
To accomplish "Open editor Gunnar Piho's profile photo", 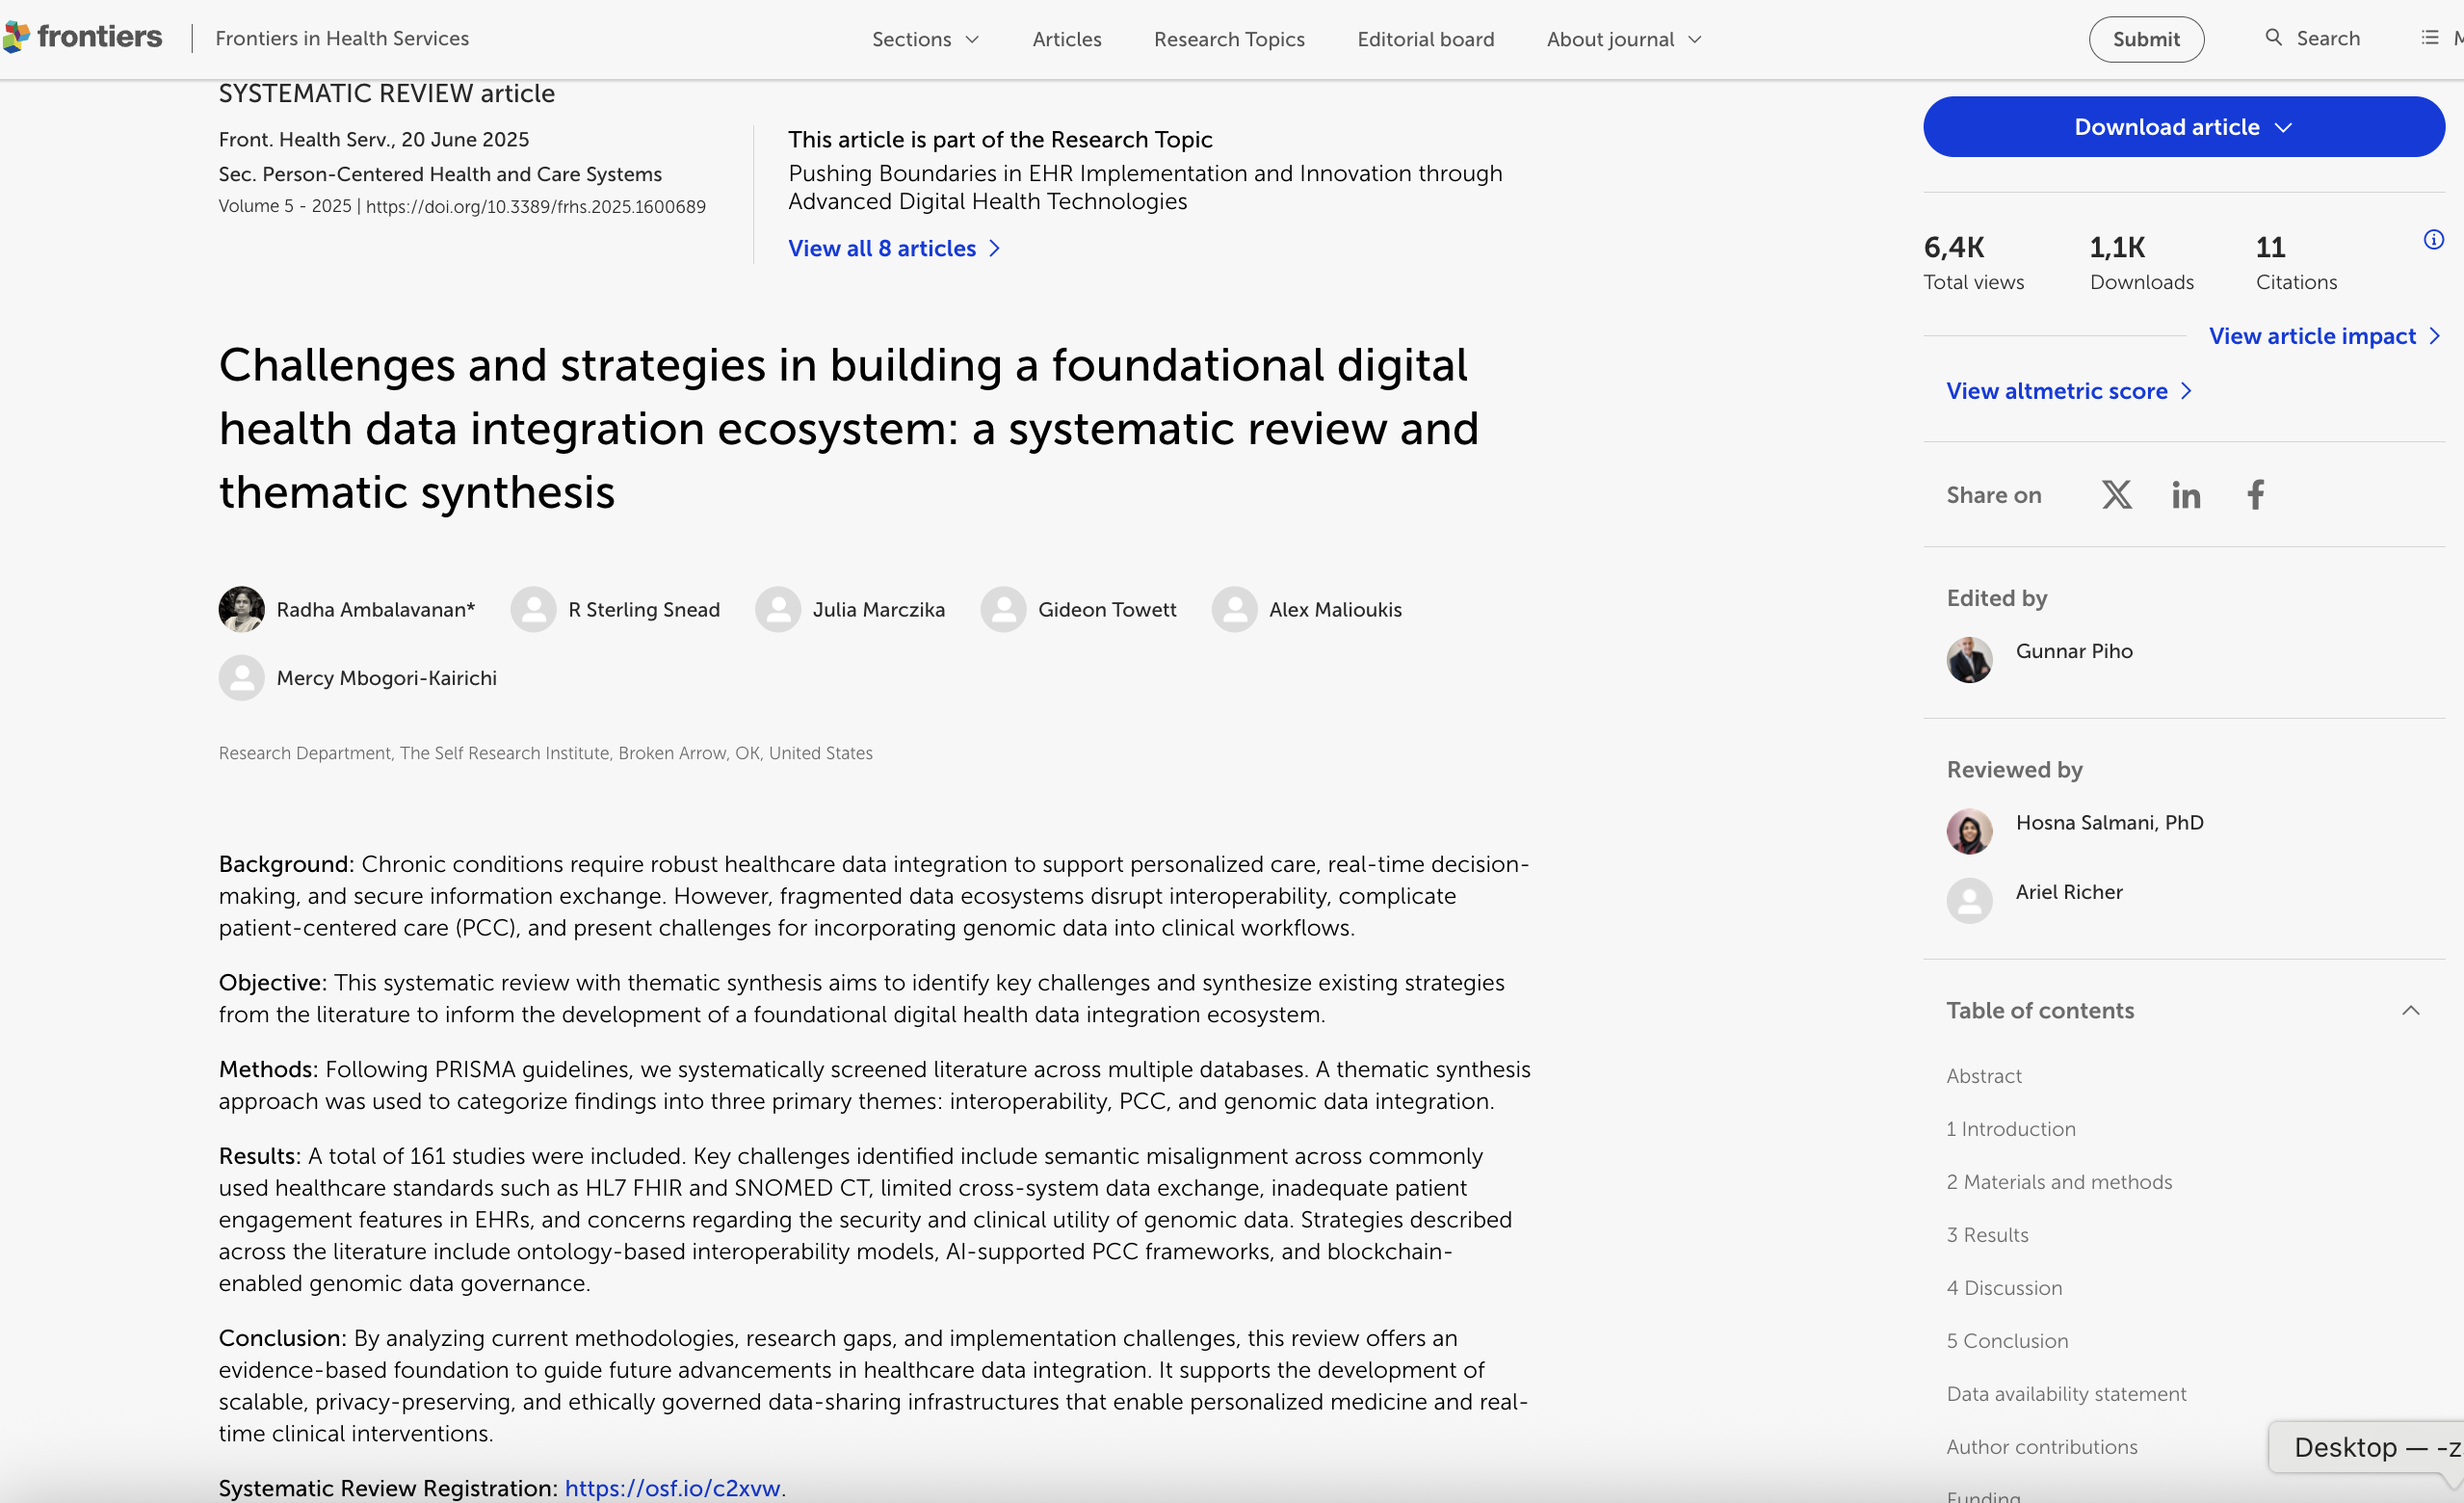I will [x=1968, y=660].
